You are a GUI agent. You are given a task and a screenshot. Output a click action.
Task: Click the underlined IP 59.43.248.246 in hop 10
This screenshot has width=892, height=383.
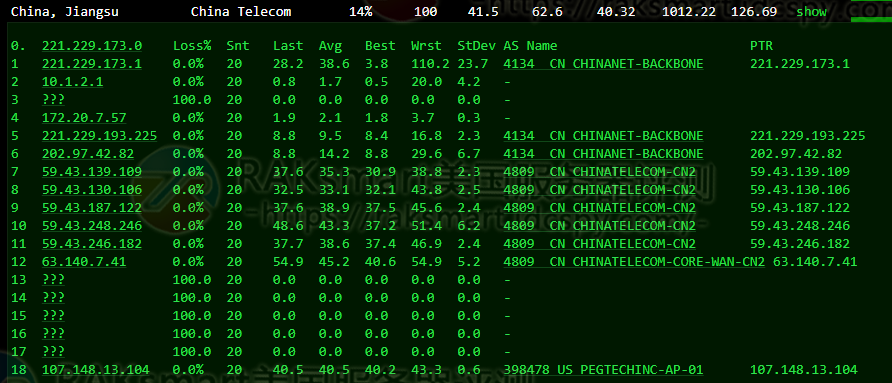coord(92,226)
